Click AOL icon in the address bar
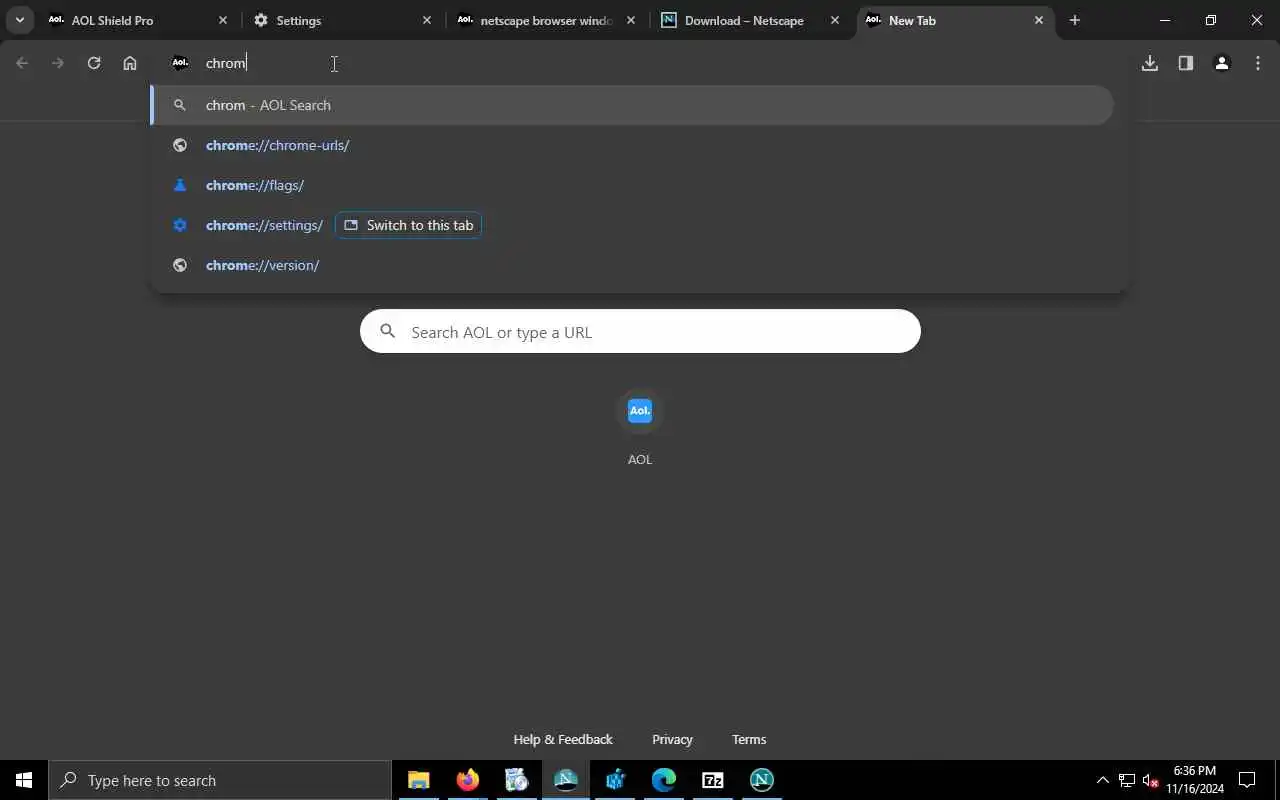The height and width of the screenshot is (800, 1280). tap(180, 63)
